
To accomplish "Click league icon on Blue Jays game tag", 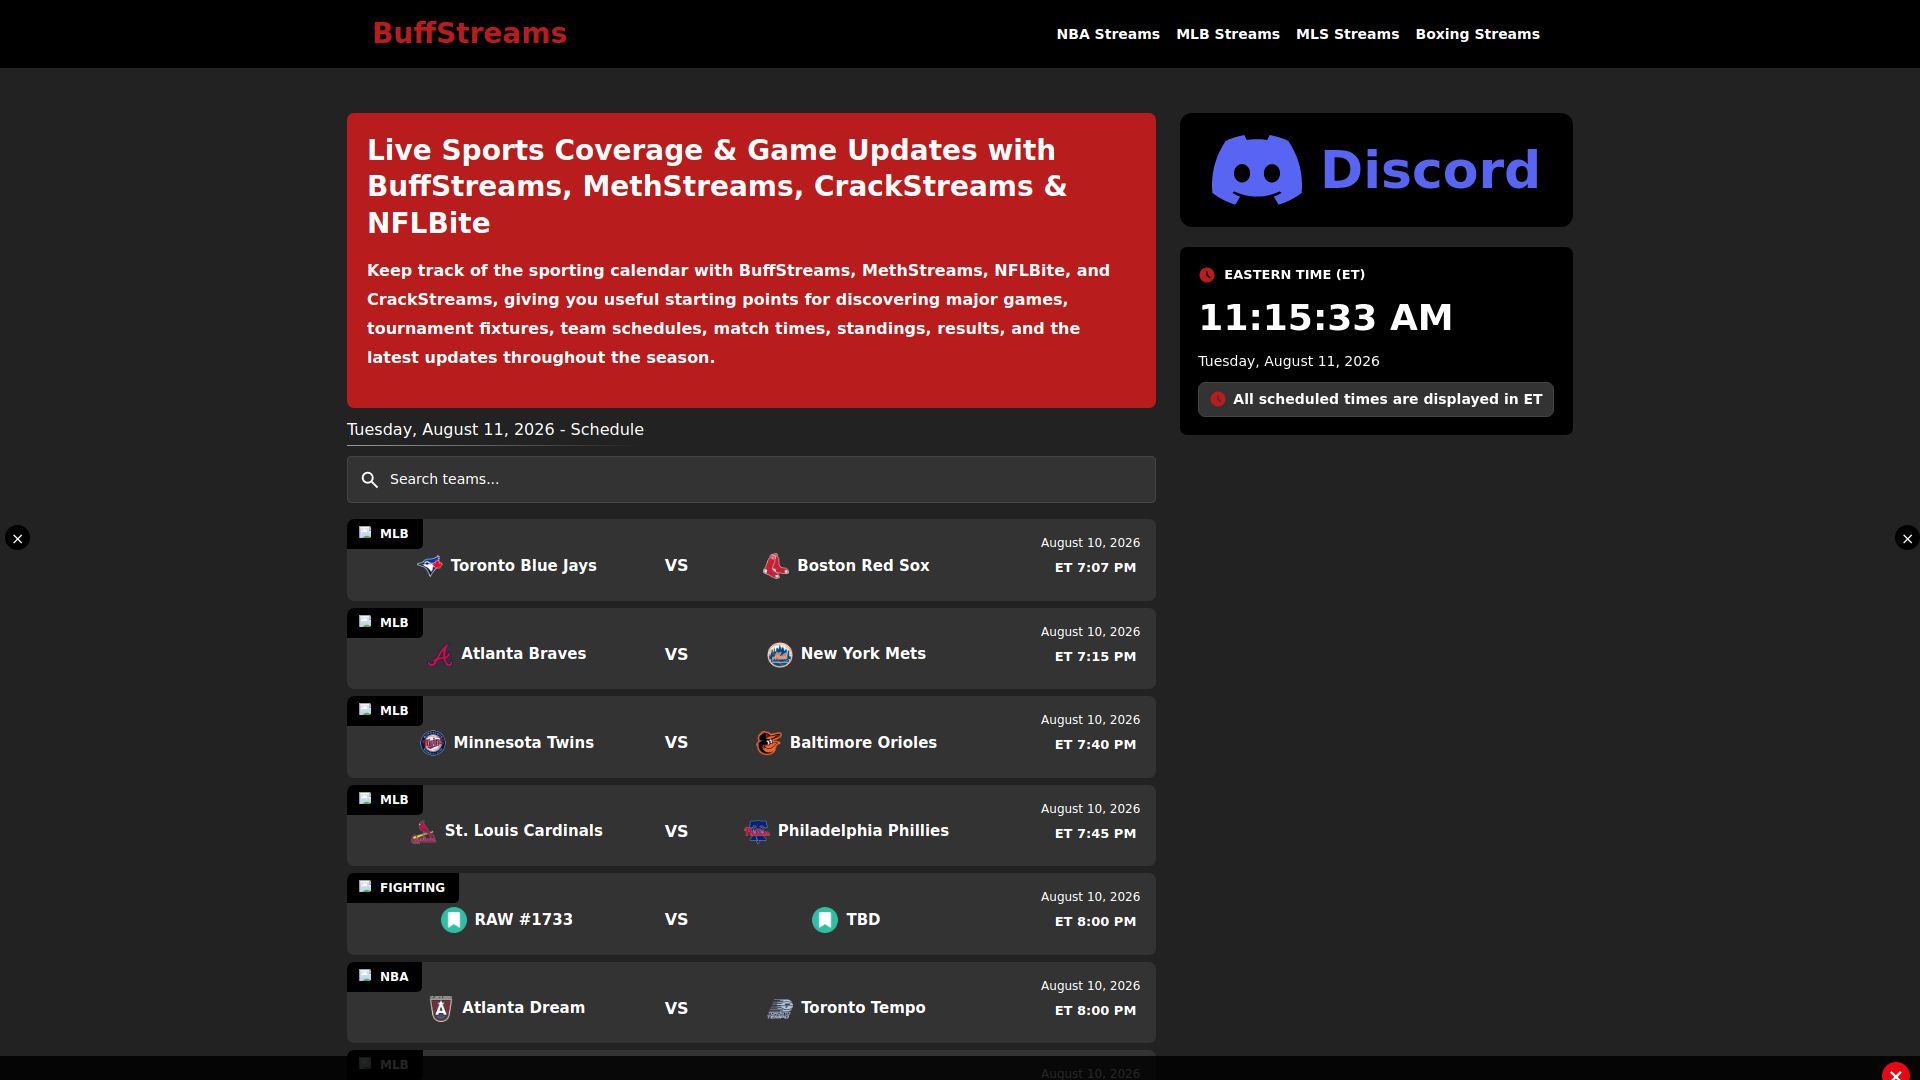I will click(x=365, y=533).
